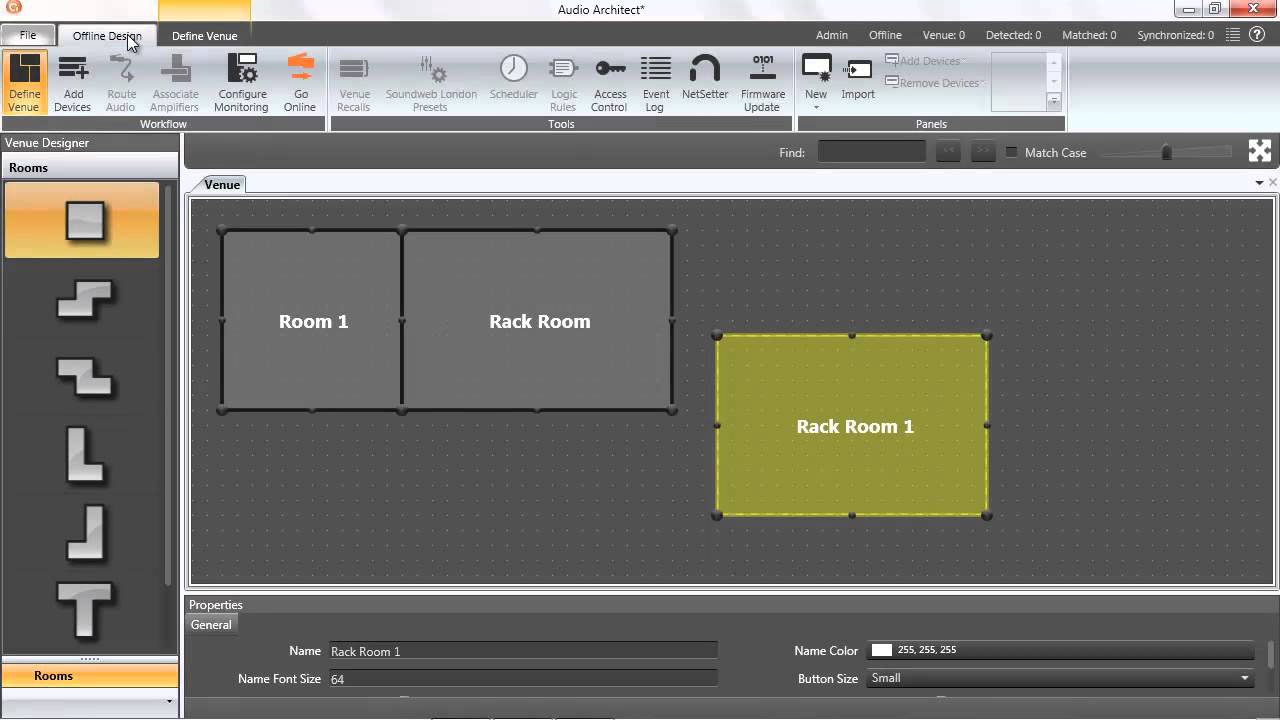Open Access Control
Screen dimensions: 1280x720
[609, 83]
